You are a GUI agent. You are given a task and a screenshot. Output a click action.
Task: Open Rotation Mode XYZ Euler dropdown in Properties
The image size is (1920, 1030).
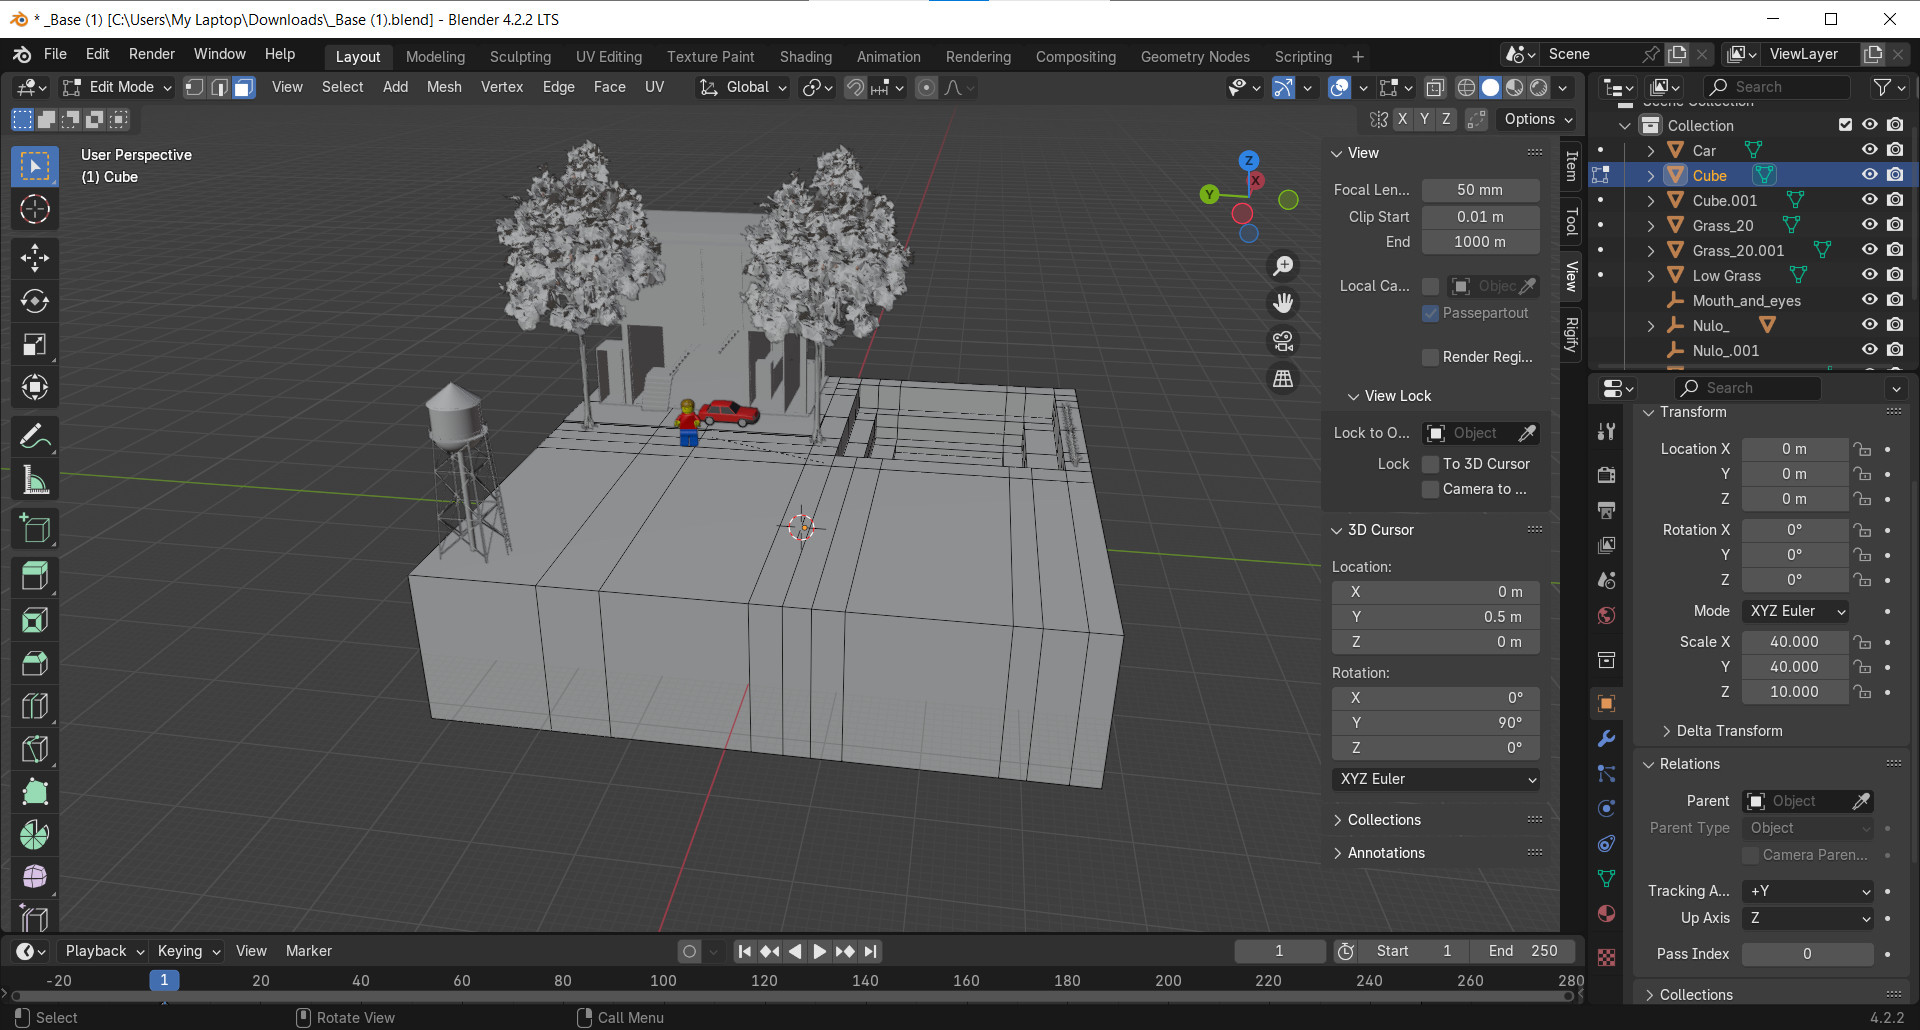pyautogui.click(x=1797, y=611)
